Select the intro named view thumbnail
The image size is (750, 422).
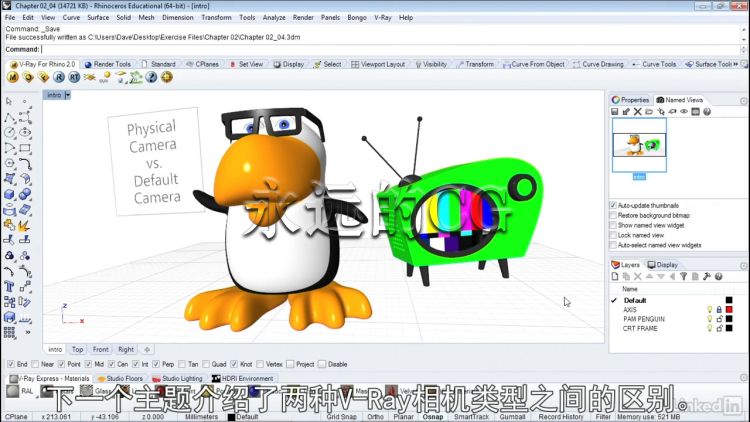coord(639,145)
